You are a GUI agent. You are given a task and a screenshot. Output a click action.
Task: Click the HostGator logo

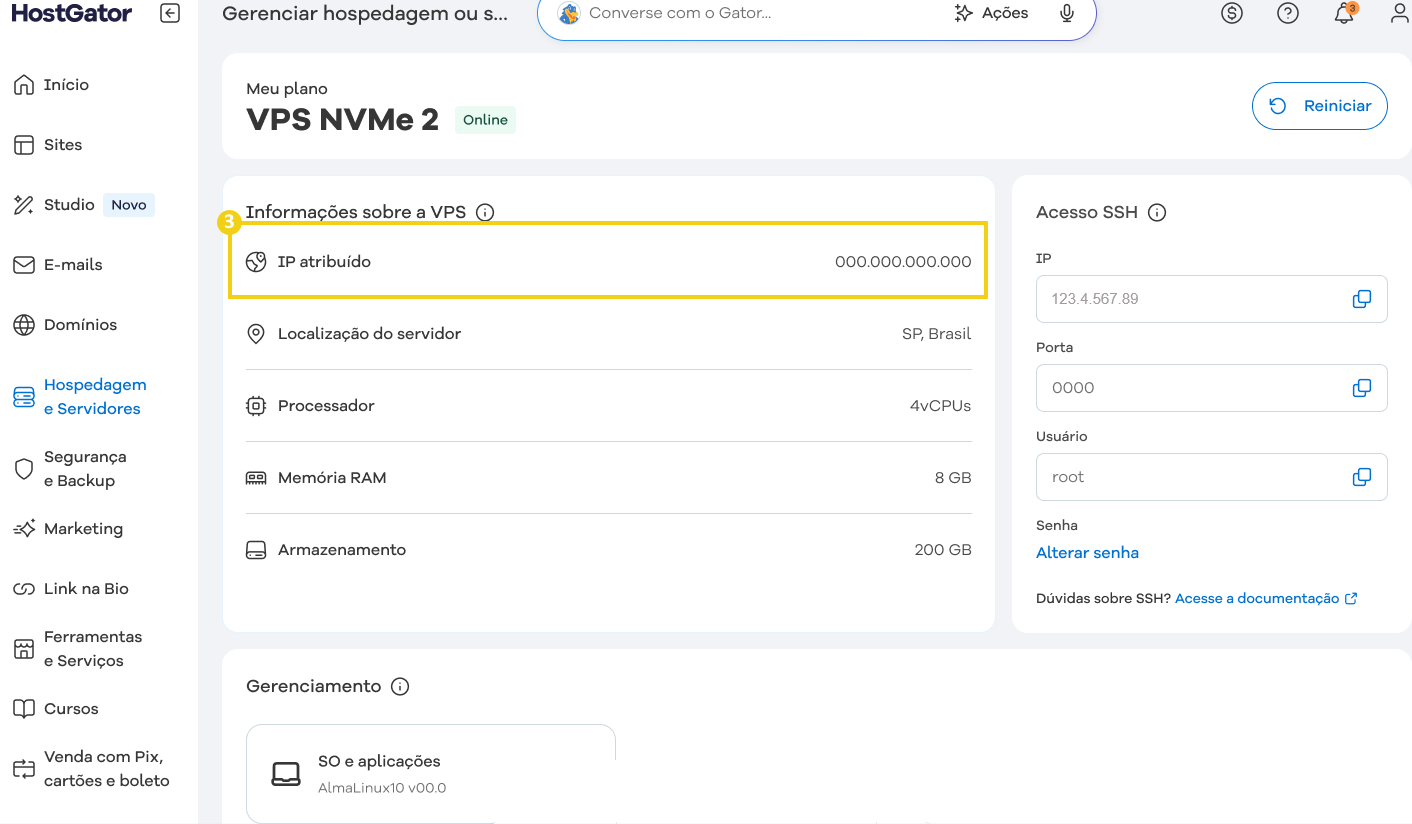[x=70, y=13]
